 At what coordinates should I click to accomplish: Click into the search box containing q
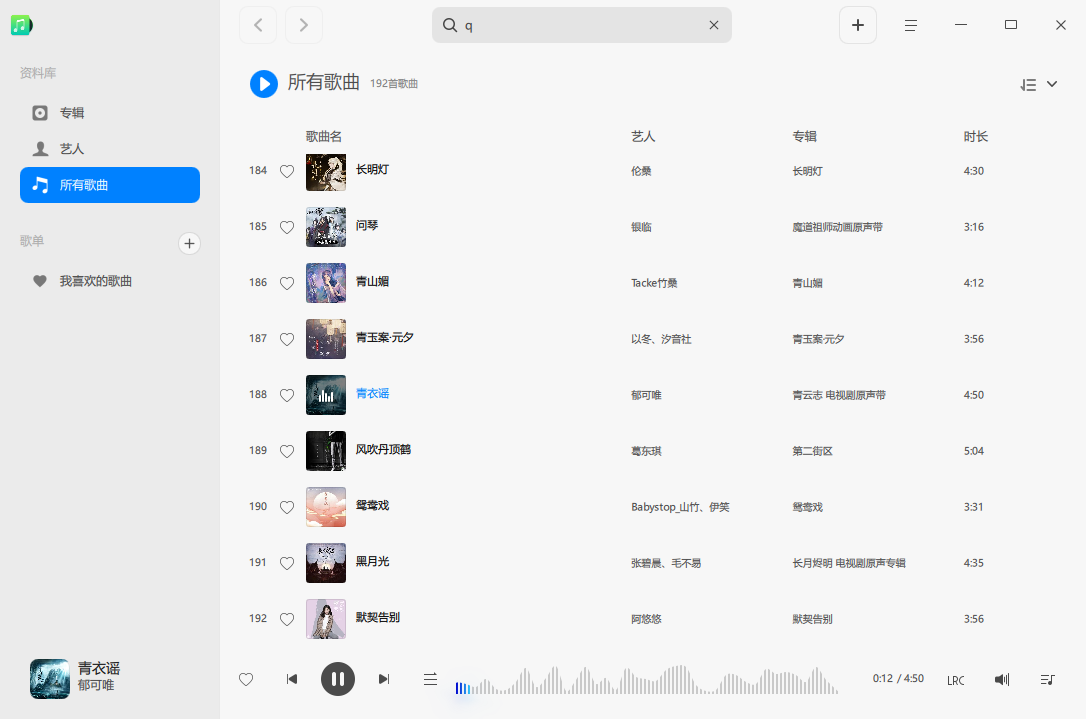point(581,25)
